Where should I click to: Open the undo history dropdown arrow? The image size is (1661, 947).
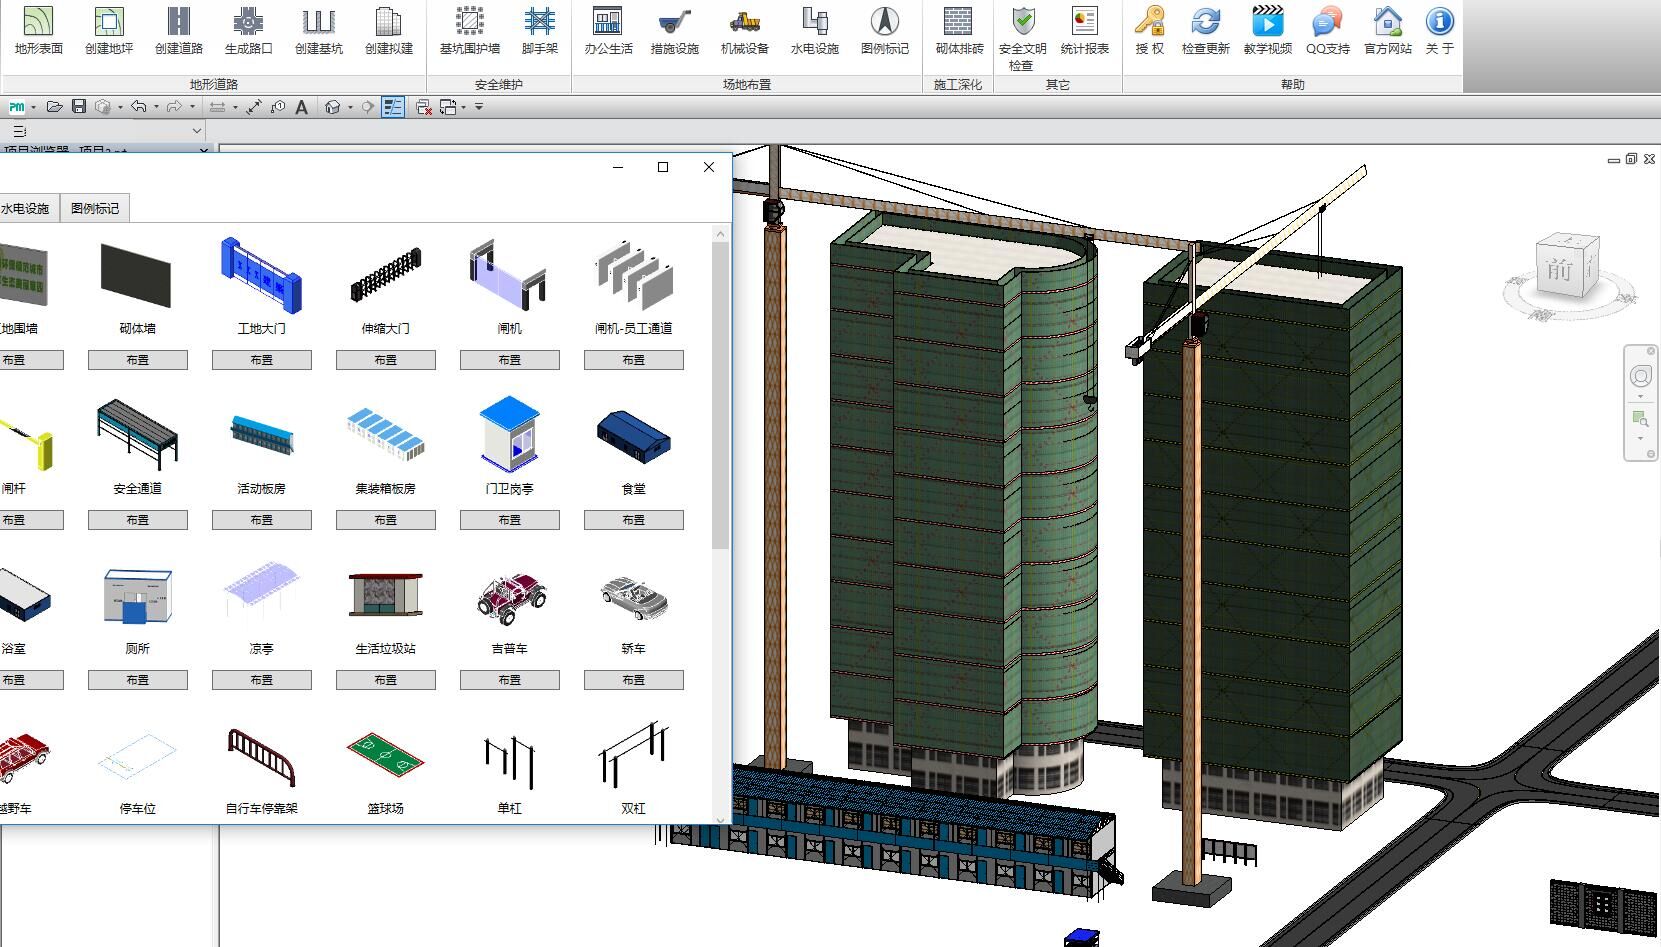click(x=156, y=107)
